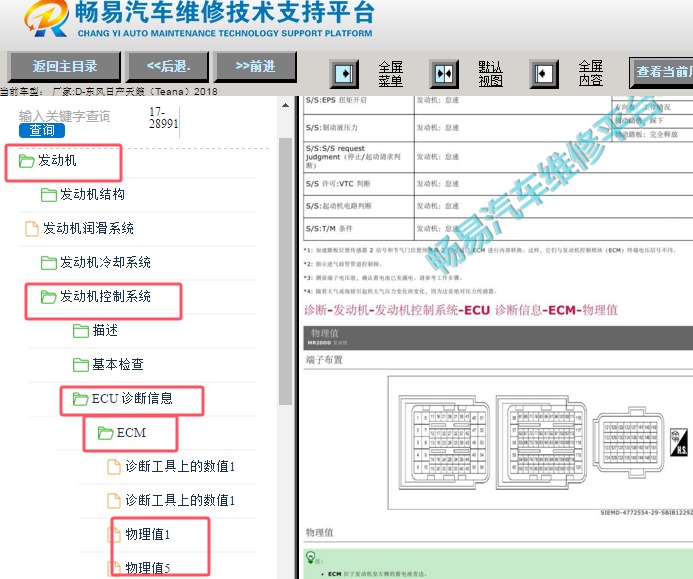Screen dimensions: 693x579
Task: Open the 查看当前 button at the toolbar edge
Action: coord(661,72)
